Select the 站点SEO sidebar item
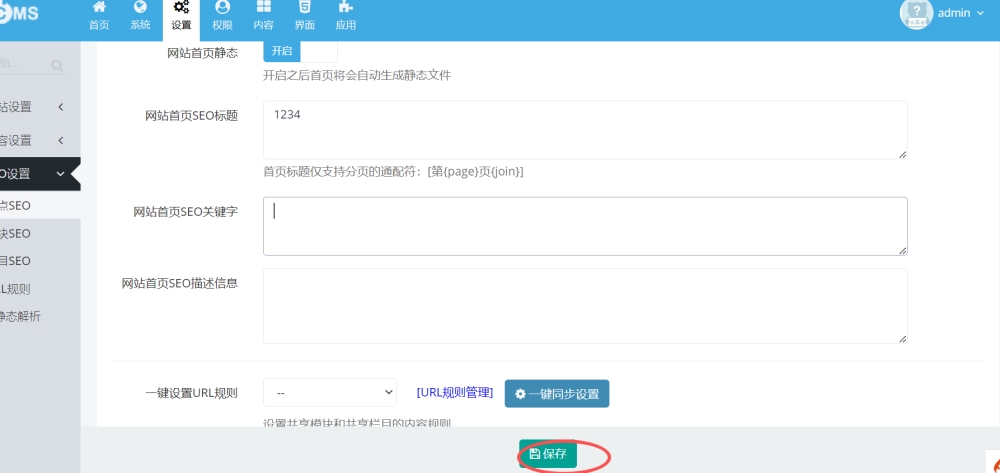Viewport: 1000px width, 473px height. pyautogui.click(x=20, y=205)
